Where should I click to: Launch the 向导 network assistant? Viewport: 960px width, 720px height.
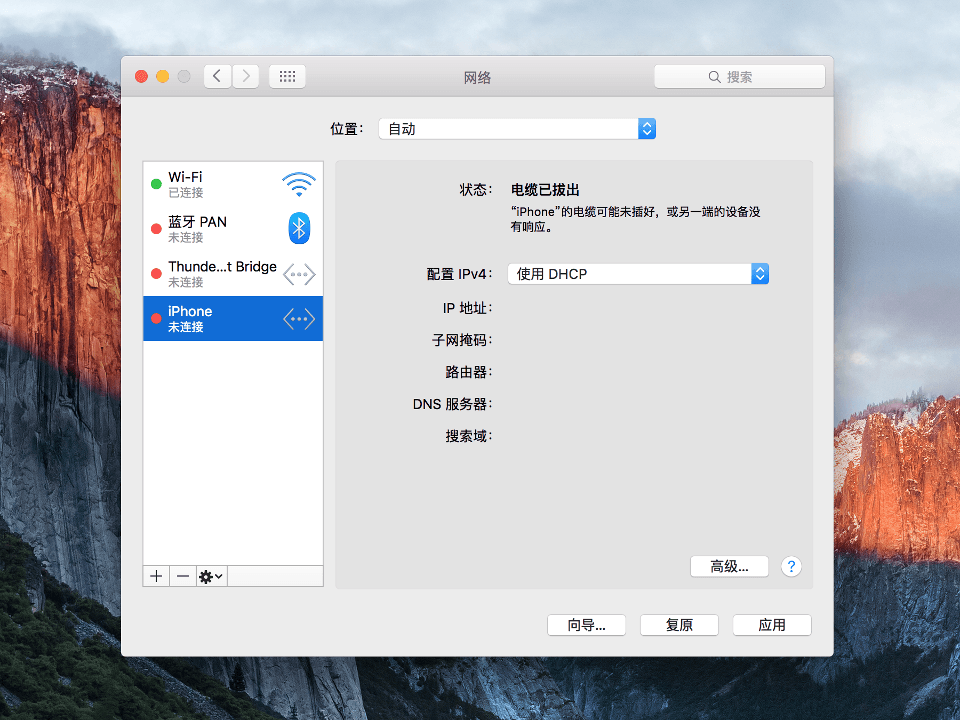point(586,625)
